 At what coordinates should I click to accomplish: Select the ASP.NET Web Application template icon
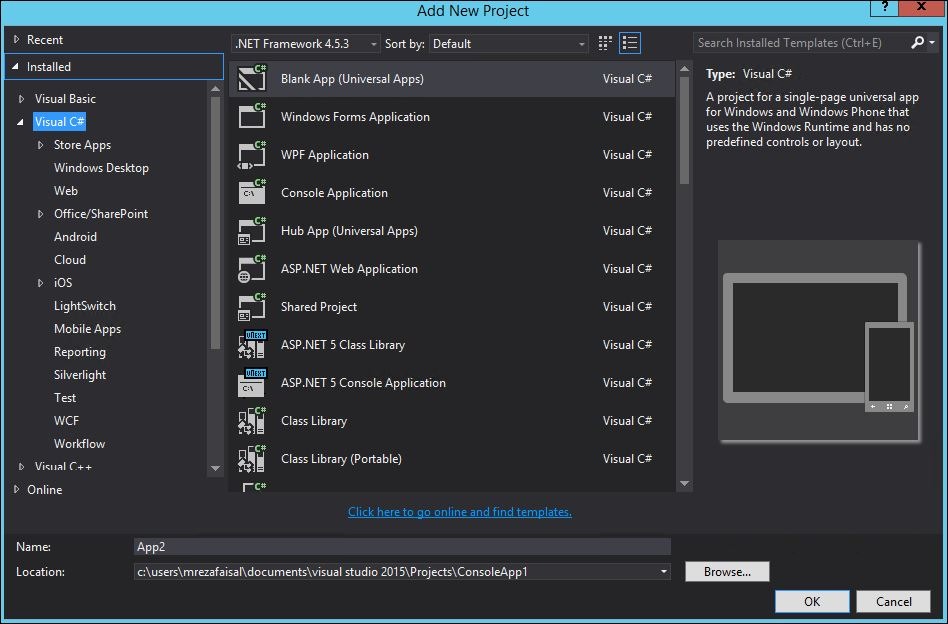(251, 269)
